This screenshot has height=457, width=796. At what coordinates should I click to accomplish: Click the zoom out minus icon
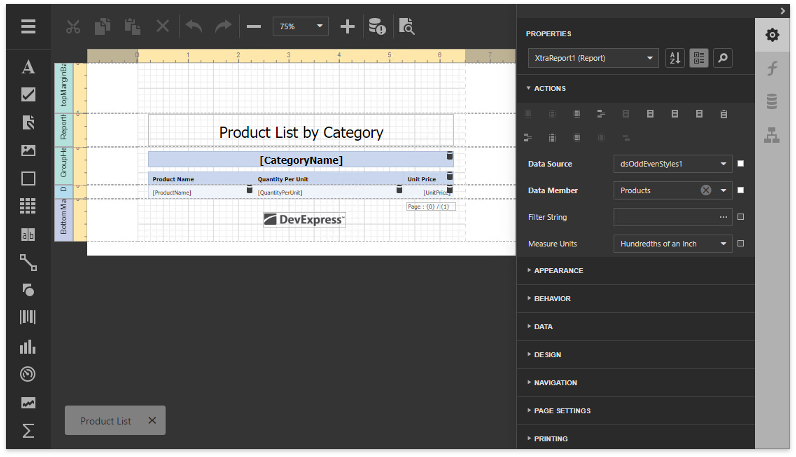(x=254, y=27)
